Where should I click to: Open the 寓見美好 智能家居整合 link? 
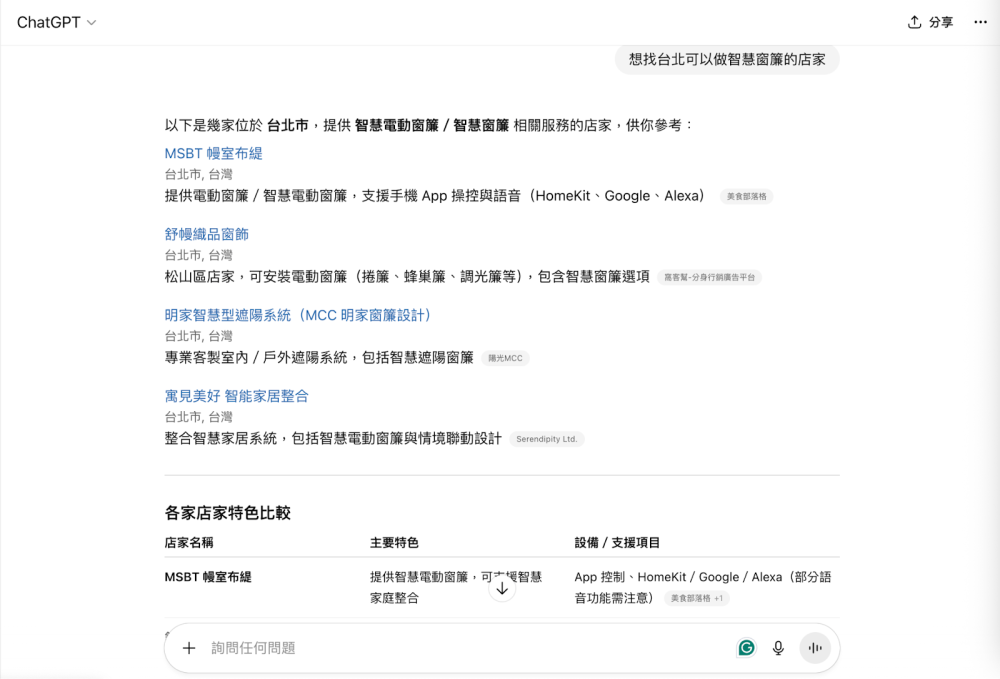[236, 396]
